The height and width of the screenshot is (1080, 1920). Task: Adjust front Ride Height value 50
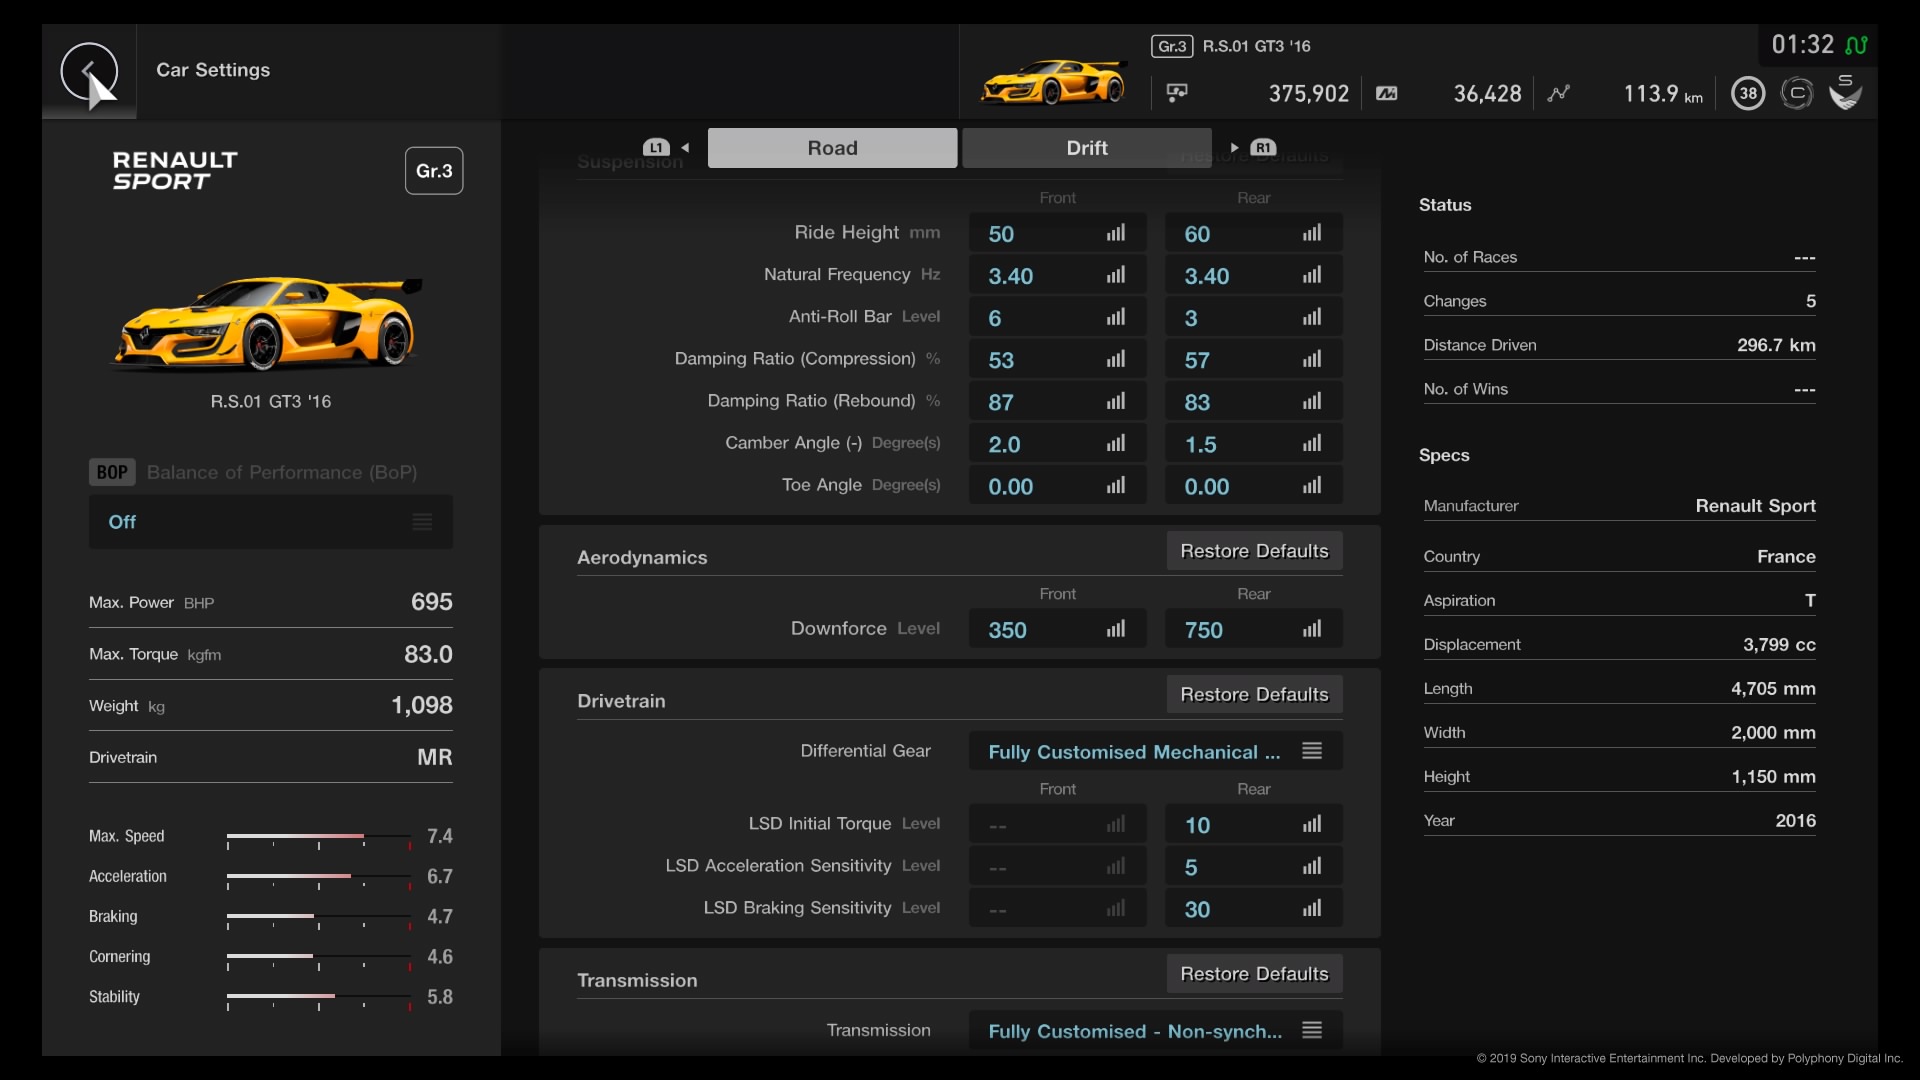(x=1057, y=234)
